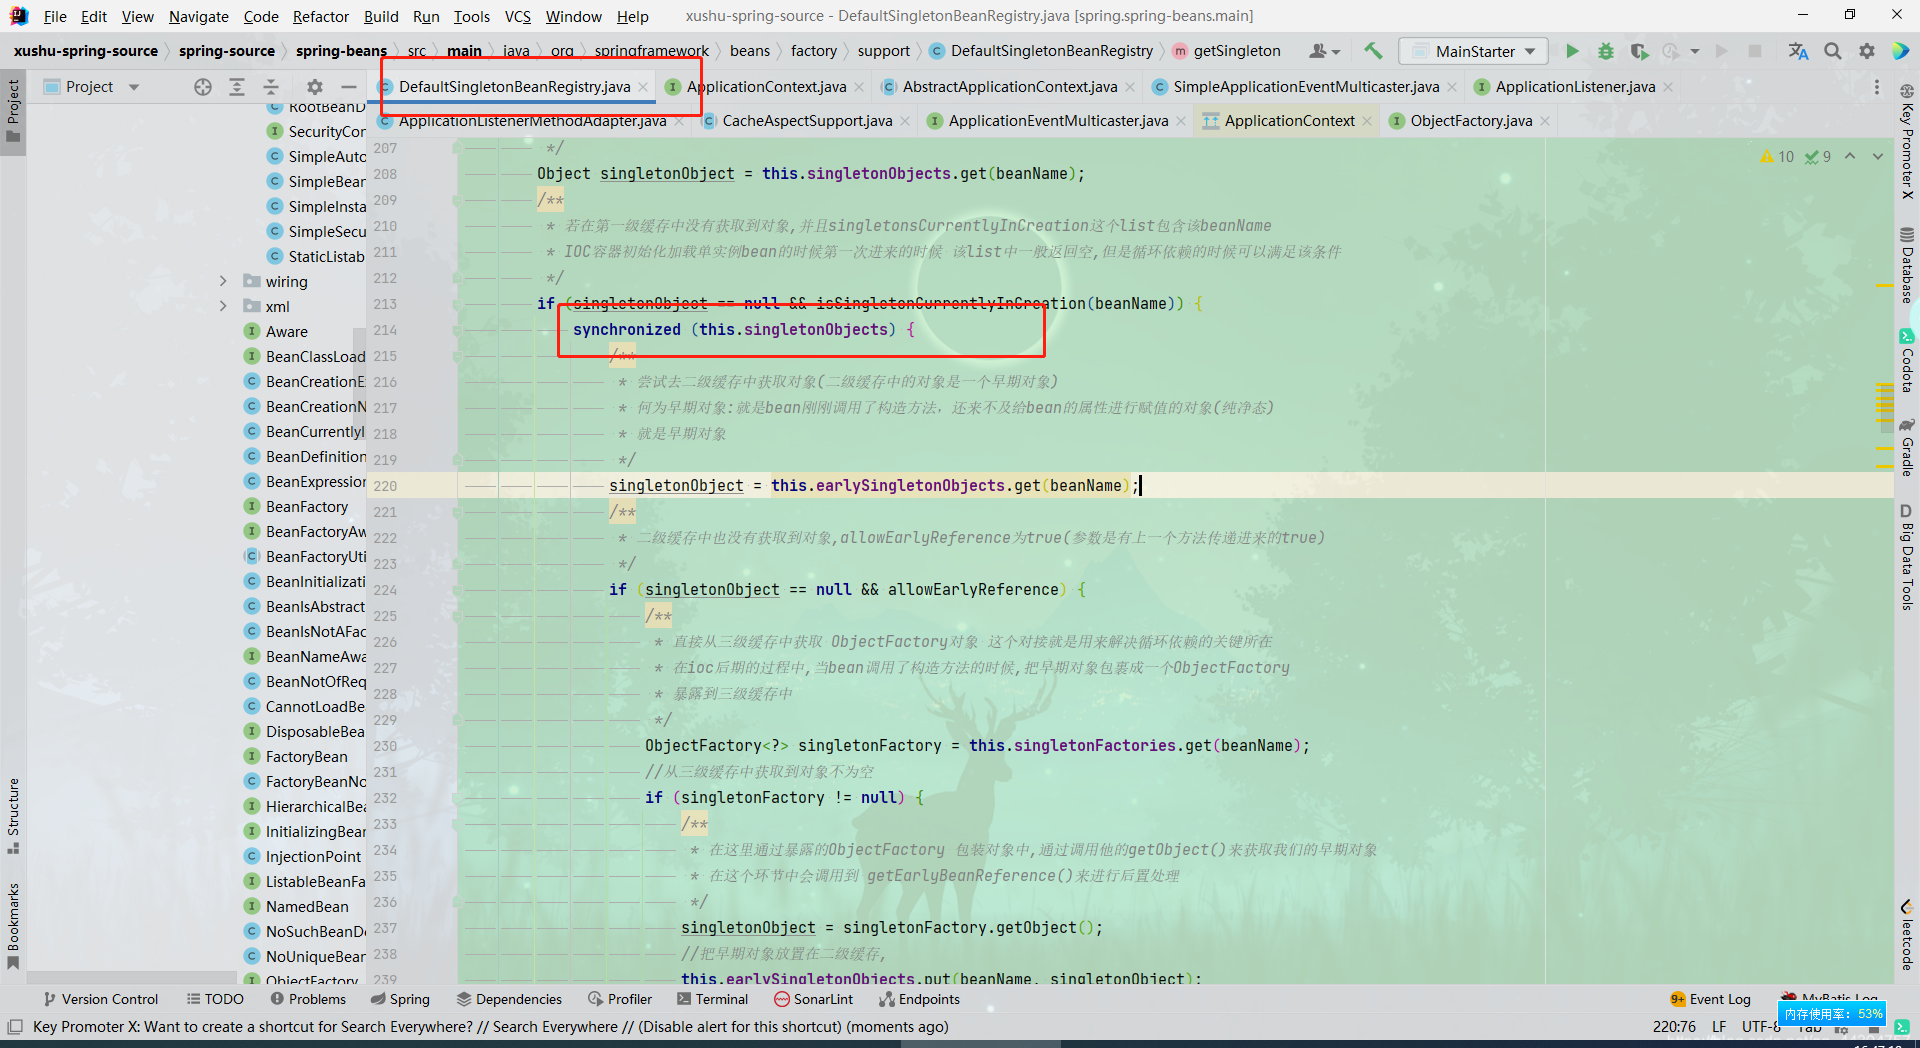Screen dimensions: 1920x1048
Task: Open Structure tool window
Action: (x=13, y=815)
